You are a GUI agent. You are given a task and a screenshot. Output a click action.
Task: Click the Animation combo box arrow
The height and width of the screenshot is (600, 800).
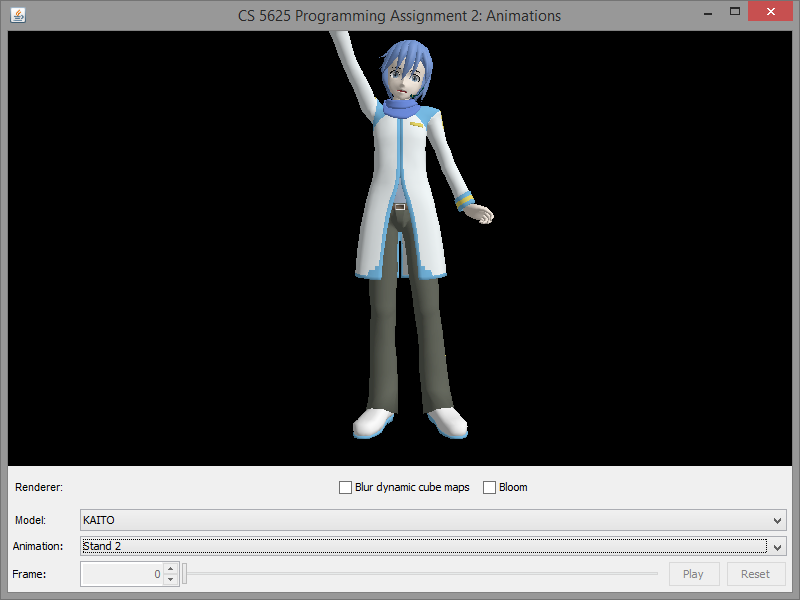[777, 547]
